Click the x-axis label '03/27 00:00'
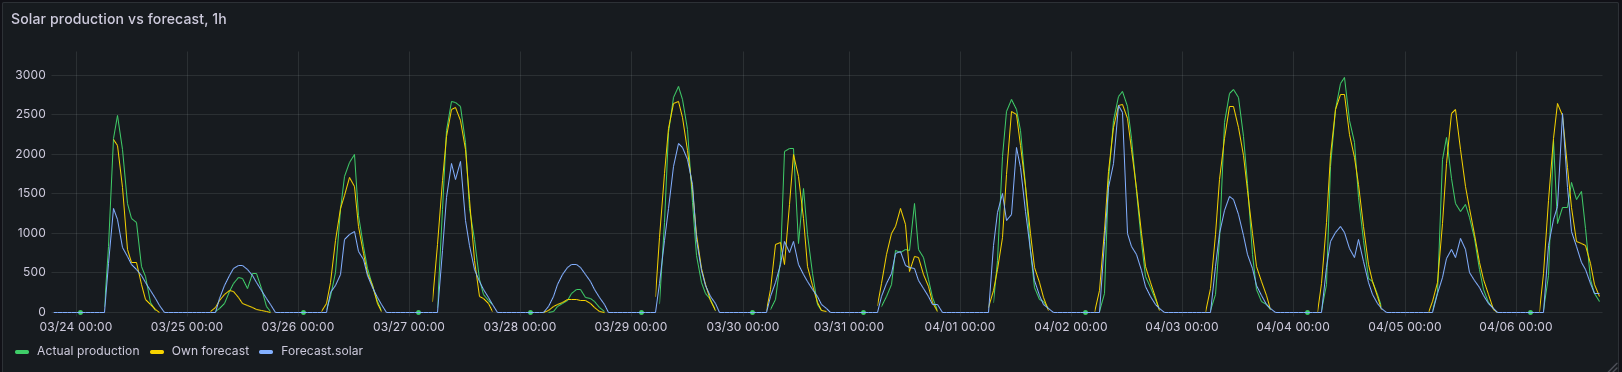1622x372 pixels. [x=409, y=327]
